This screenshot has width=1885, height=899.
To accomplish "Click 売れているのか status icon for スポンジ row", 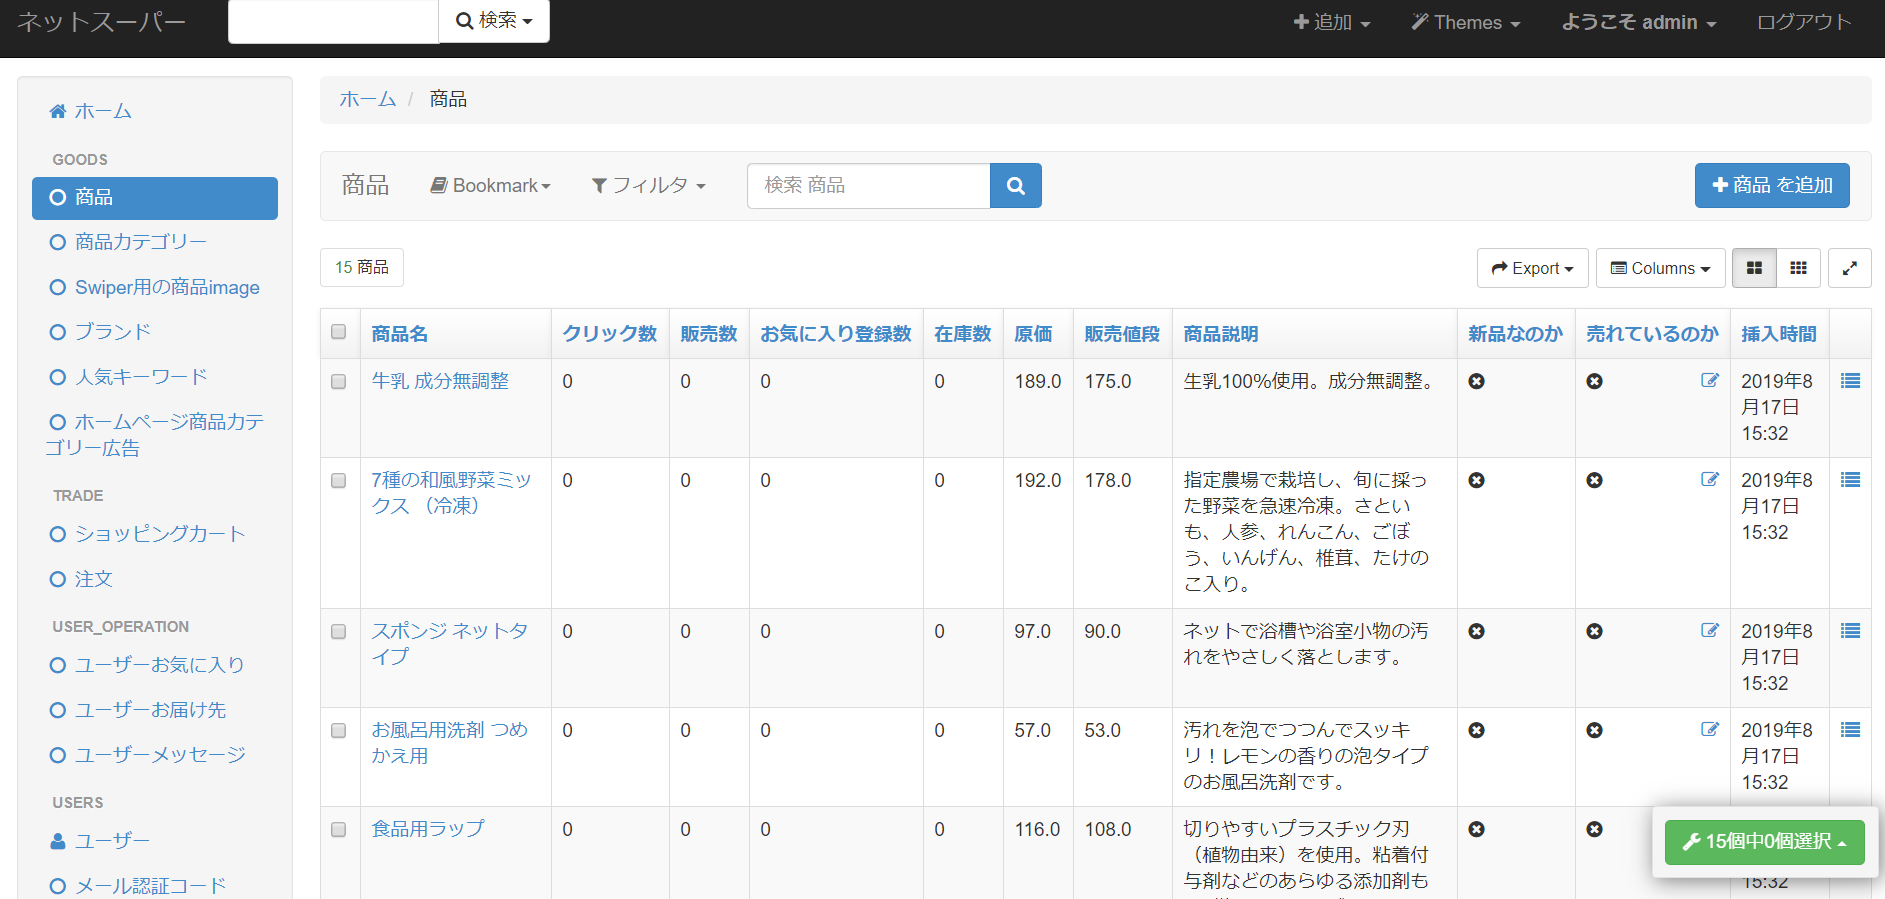I will tap(1594, 631).
